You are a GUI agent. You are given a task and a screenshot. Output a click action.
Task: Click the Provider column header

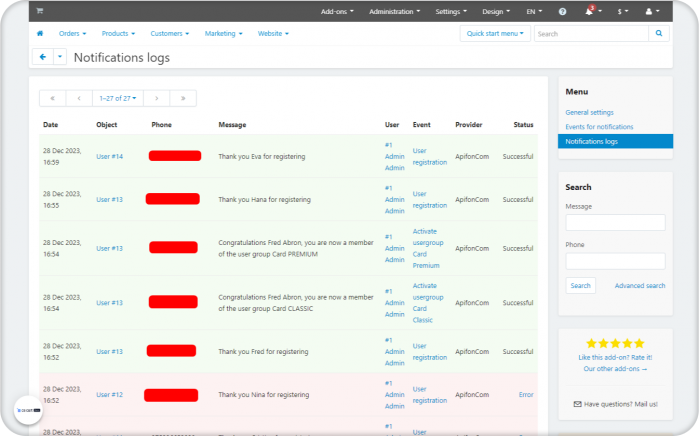469,125
